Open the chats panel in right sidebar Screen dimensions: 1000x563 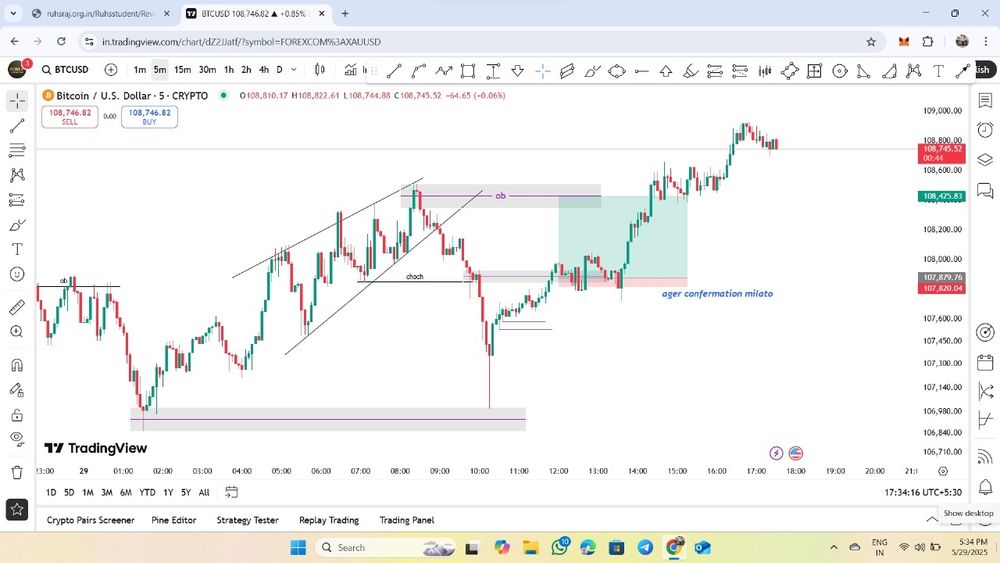click(x=985, y=190)
